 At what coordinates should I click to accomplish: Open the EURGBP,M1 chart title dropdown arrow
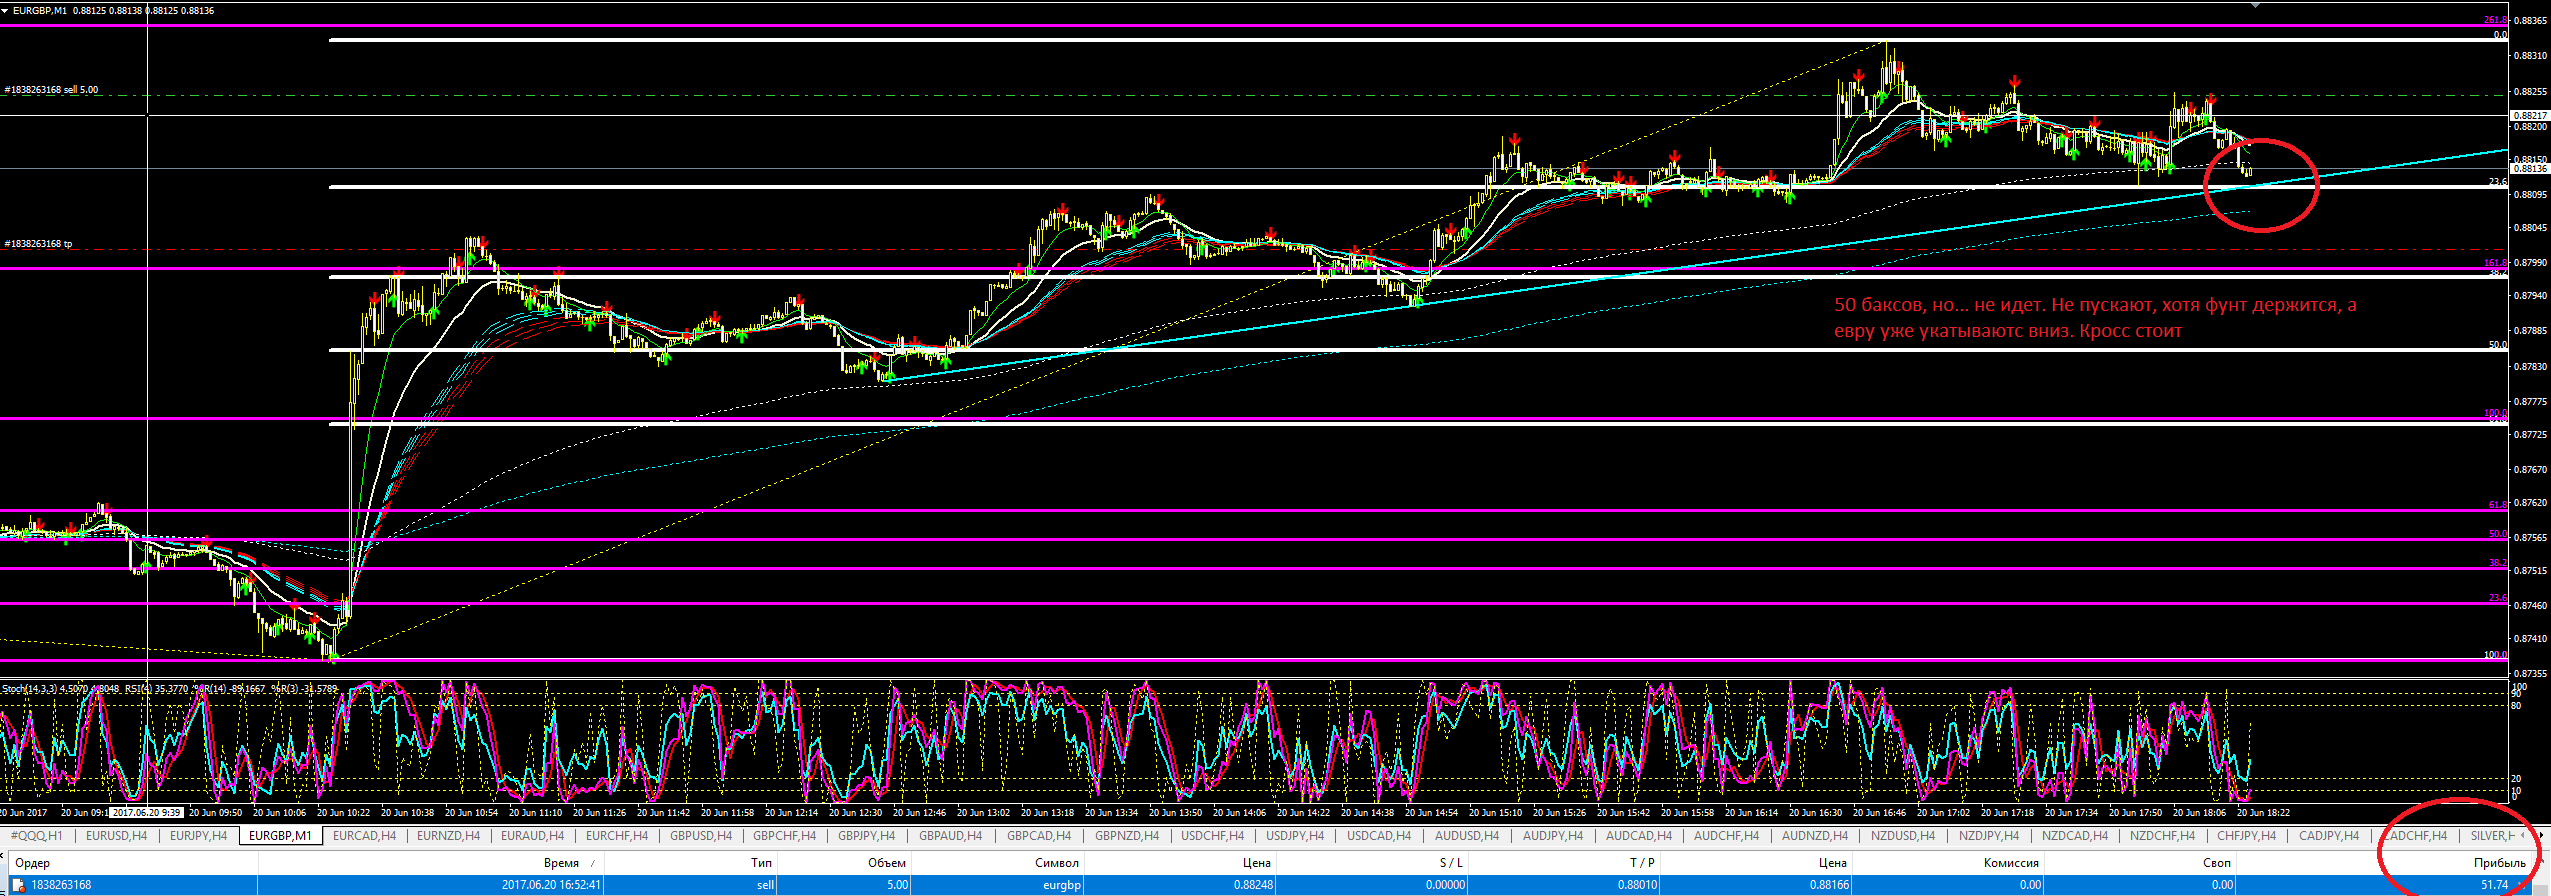(x=6, y=10)
